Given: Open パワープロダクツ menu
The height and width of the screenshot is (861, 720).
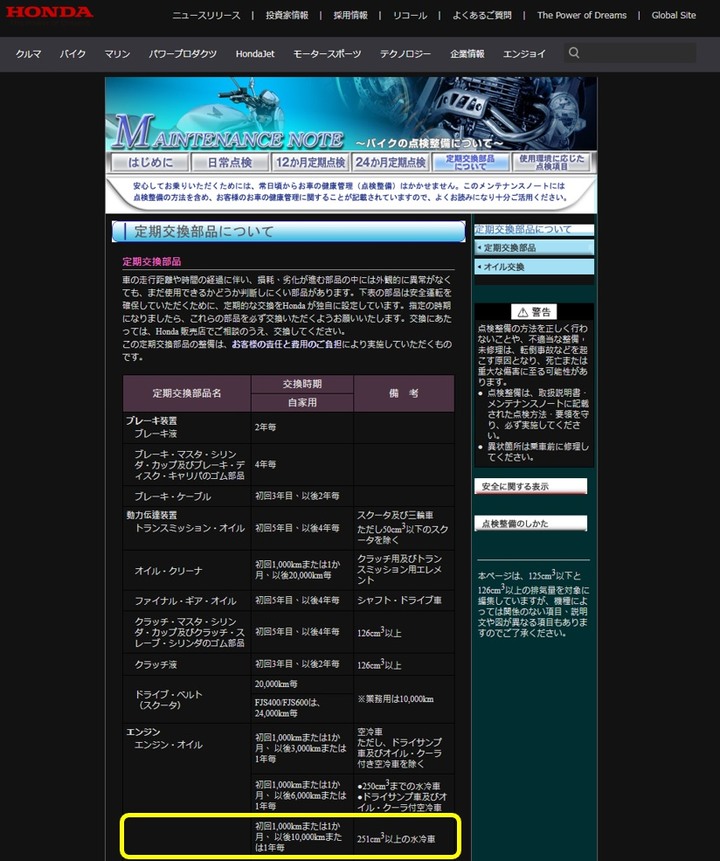Looking at the screenshot, I should [x=182, y=54].
